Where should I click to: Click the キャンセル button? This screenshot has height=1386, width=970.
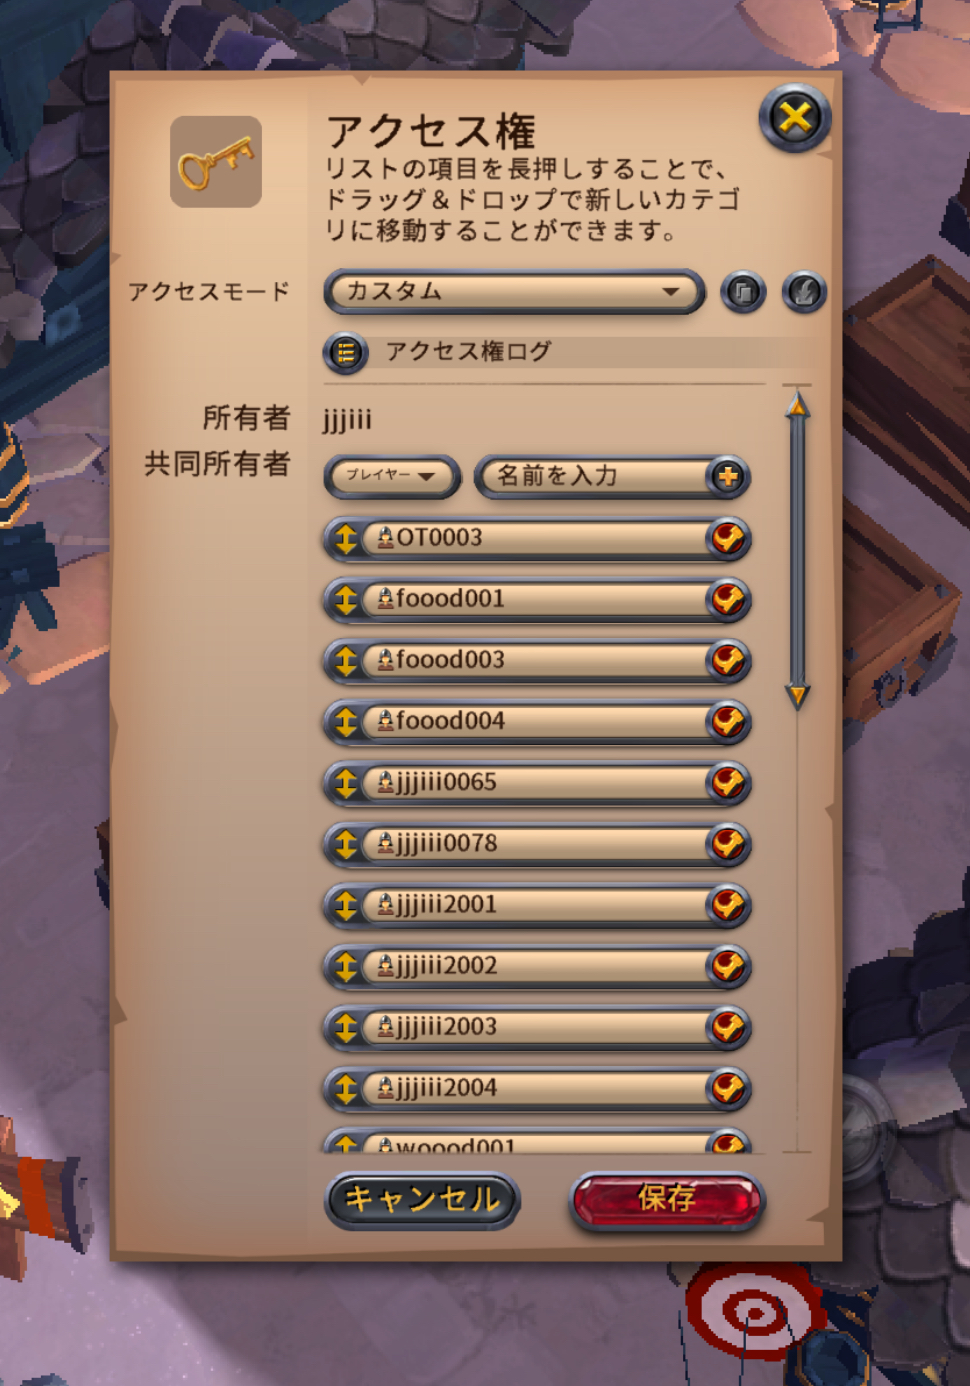(x=422, y=1199)
